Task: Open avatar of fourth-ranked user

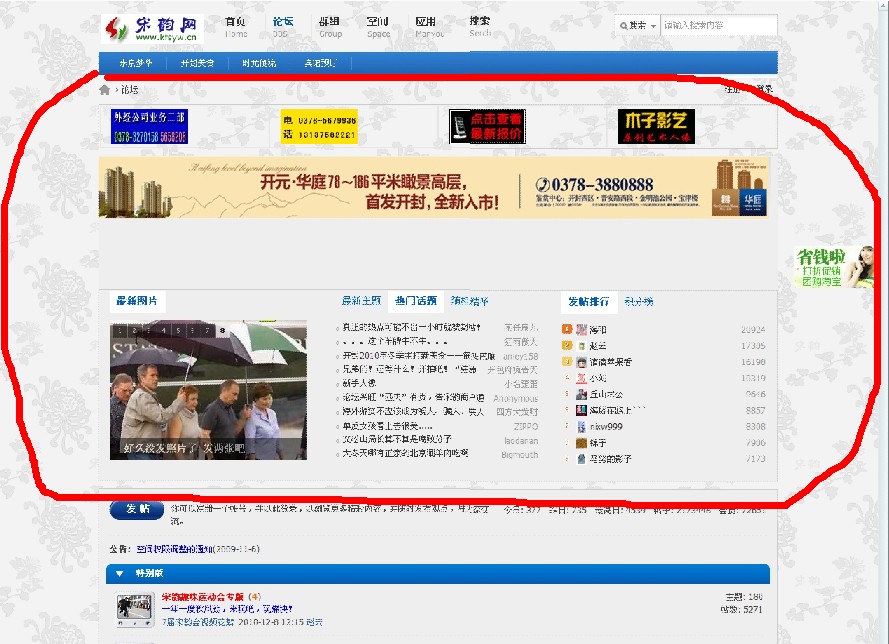Action: tap(581, 378)
